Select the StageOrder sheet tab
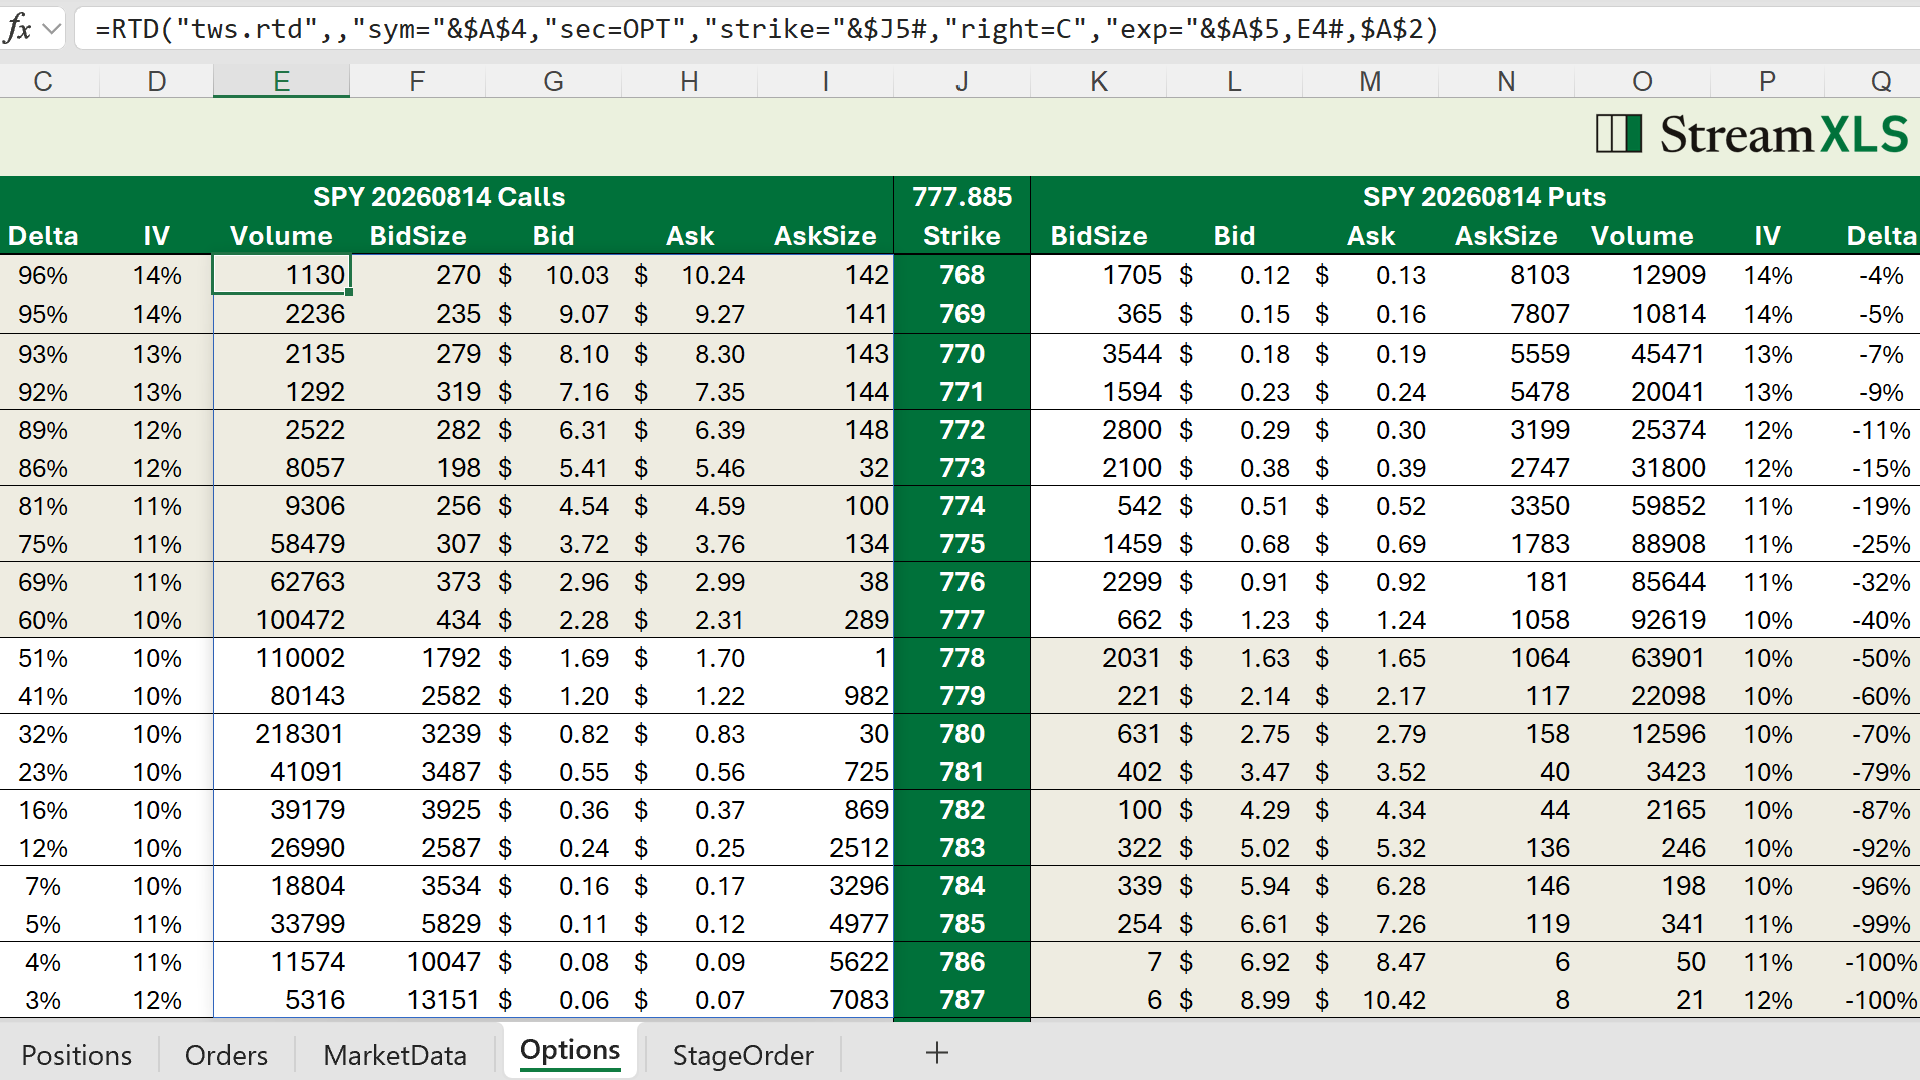Viewport: 1920px width, 1080px height. point(743,1055)
